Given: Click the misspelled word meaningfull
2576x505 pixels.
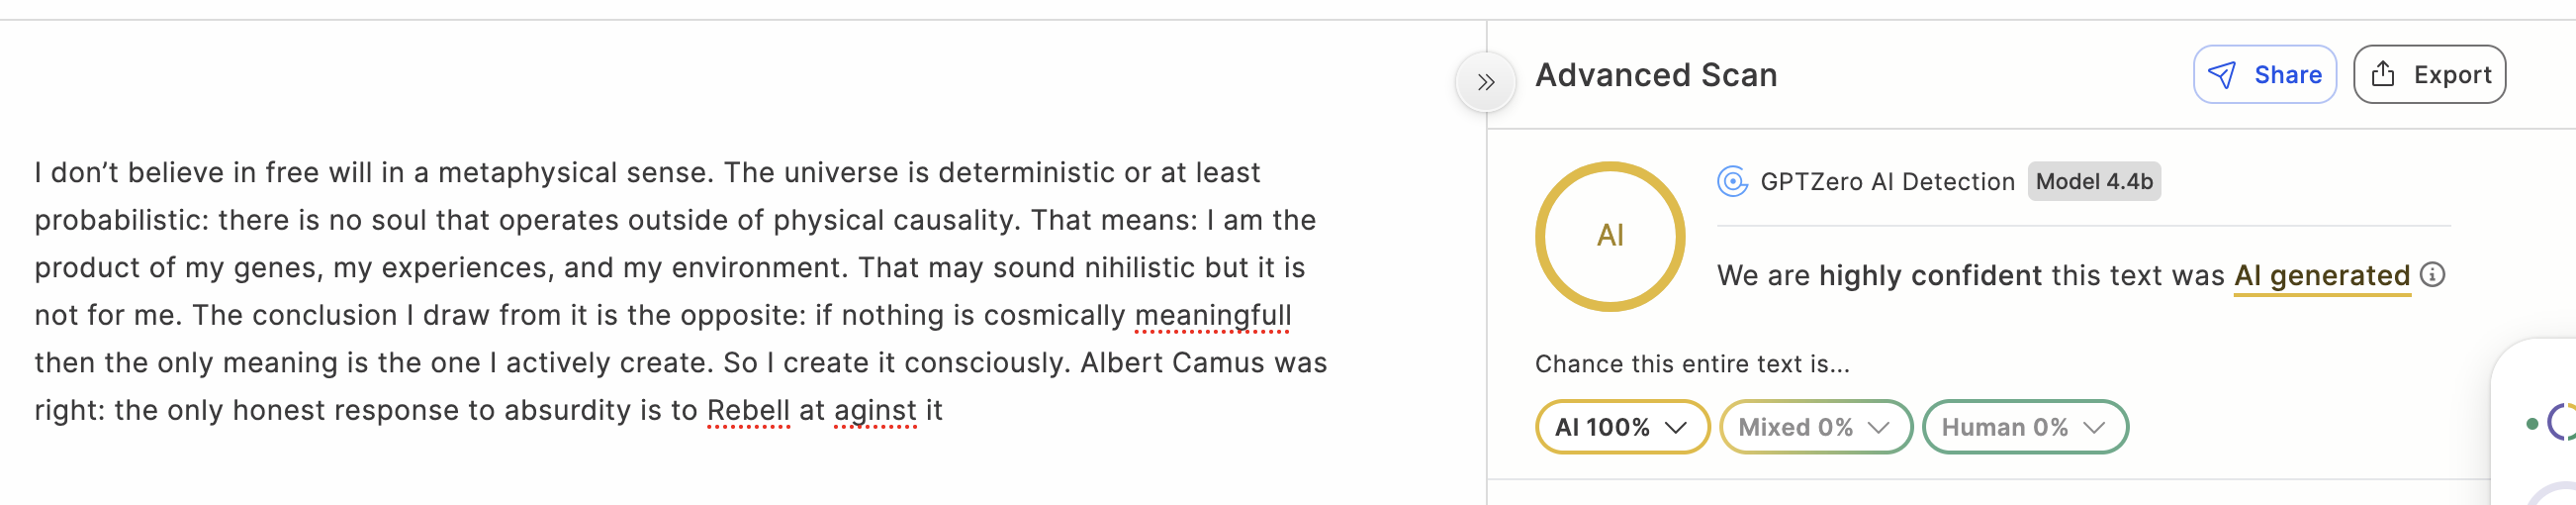Looking at the screenshot, I should (1212, 316).
